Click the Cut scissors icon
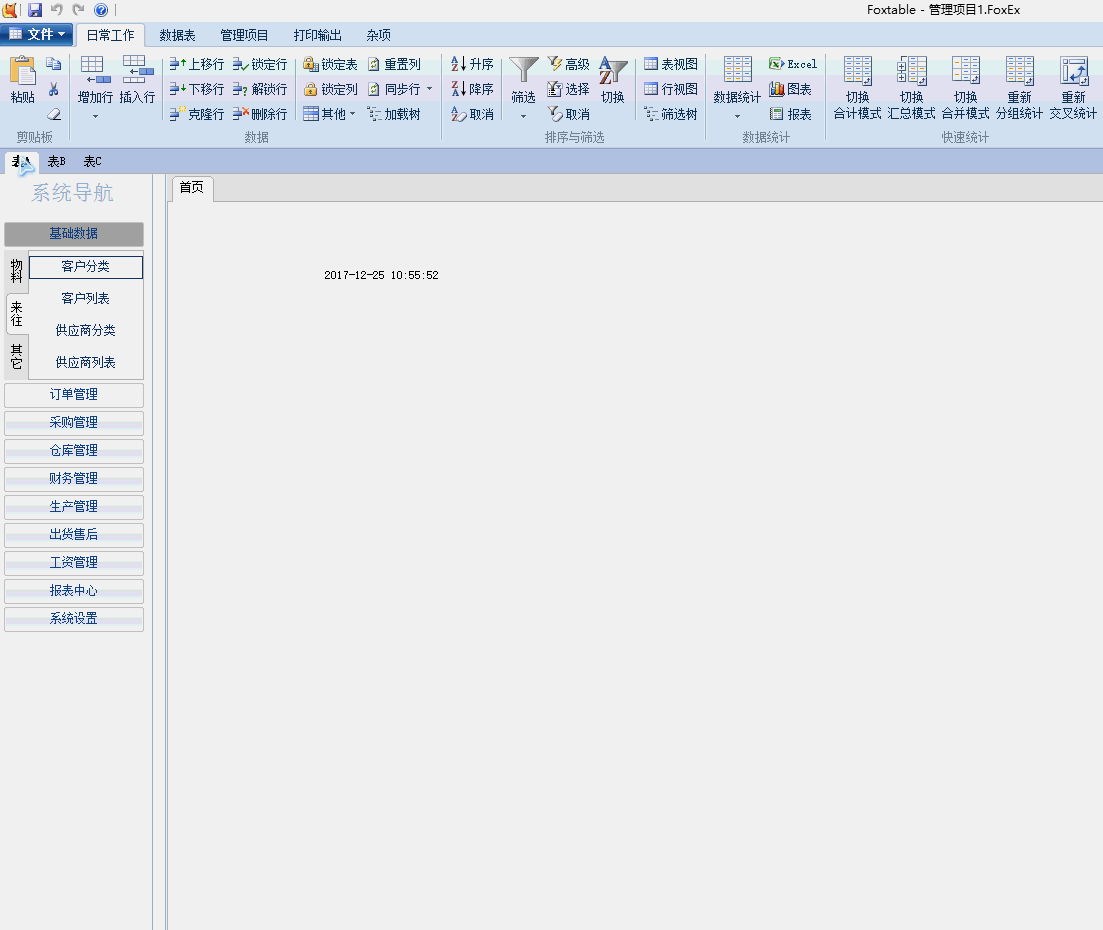Viewport: 1103px width, 930px height. pyautogui.click(x=53, y=89)
